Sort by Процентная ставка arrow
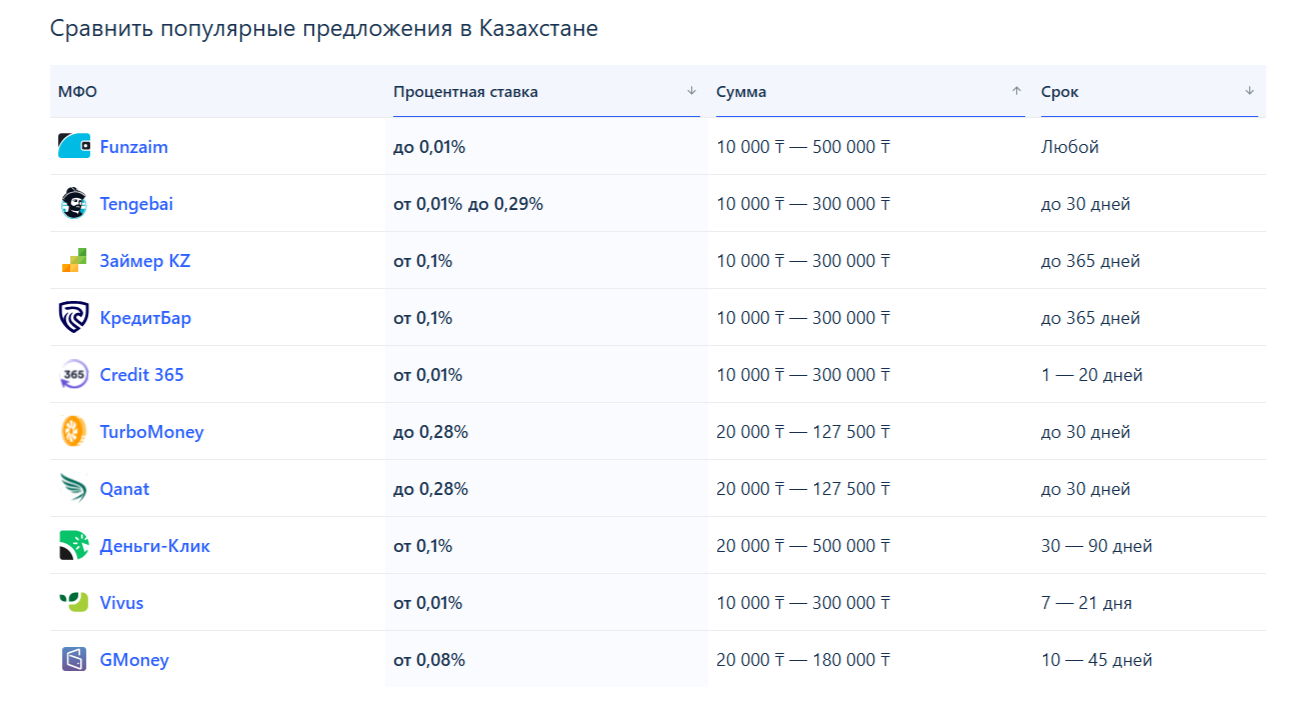1301x703 pixels. point(691,91)
